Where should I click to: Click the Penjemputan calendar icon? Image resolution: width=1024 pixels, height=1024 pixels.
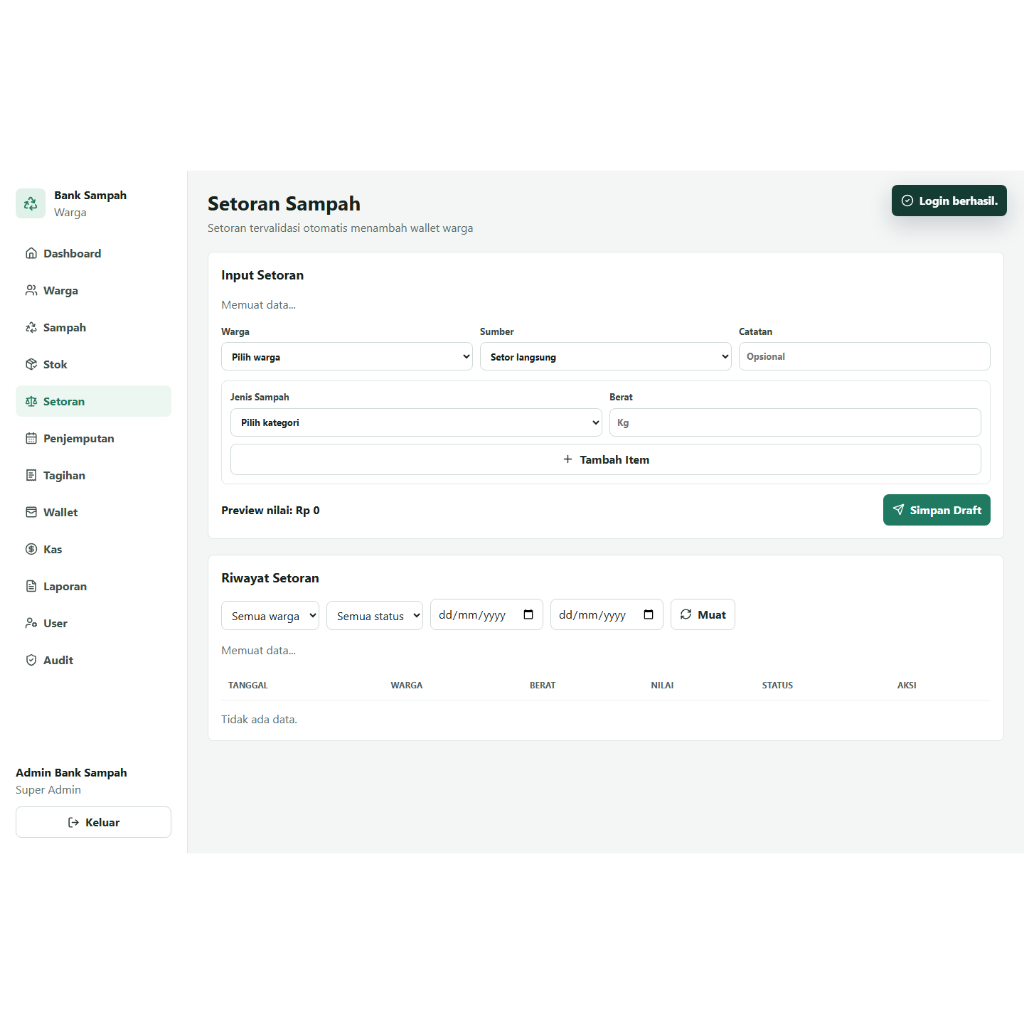(31, 438)
